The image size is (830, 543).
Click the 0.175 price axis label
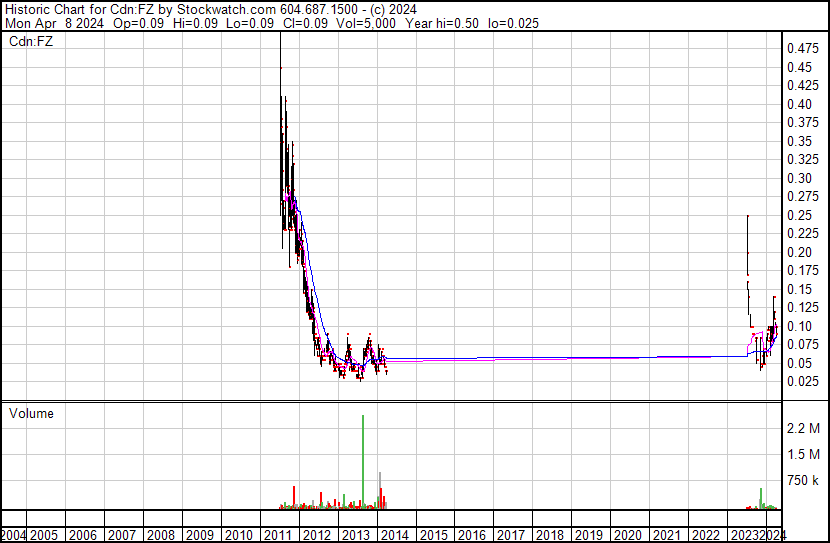[803, 270]
